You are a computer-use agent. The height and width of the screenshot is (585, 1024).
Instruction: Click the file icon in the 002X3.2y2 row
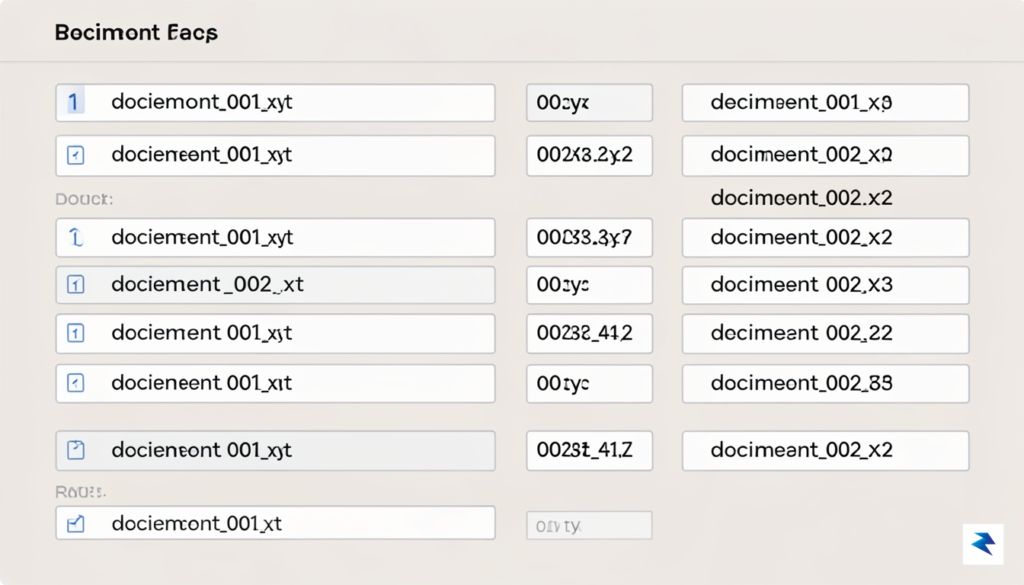(76, 155)
